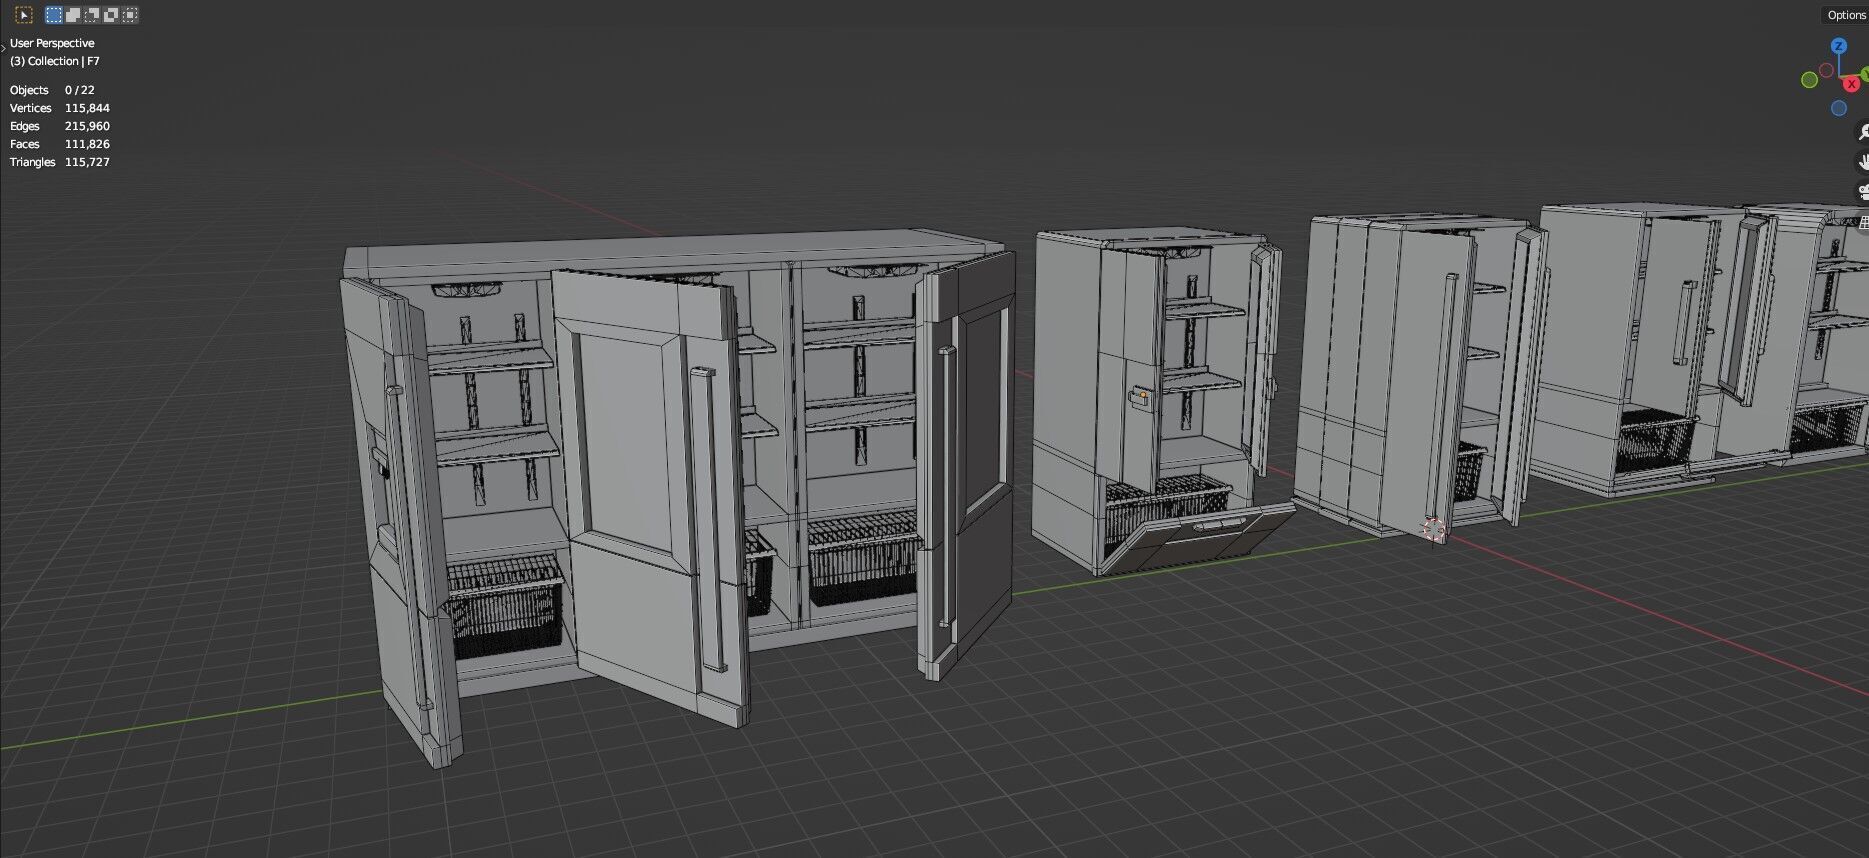Click the 'Vertices' statistics label
Screen dimensions: 1869x858
pyautogui.click(x=31, y=108)
